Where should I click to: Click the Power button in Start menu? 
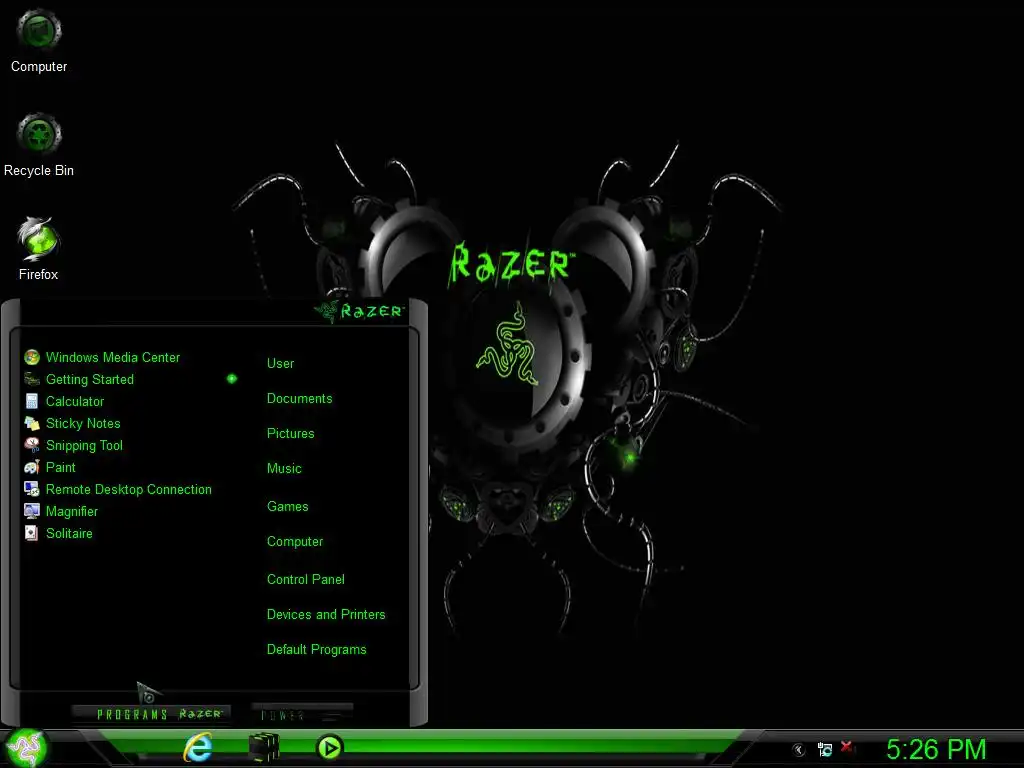302,714
